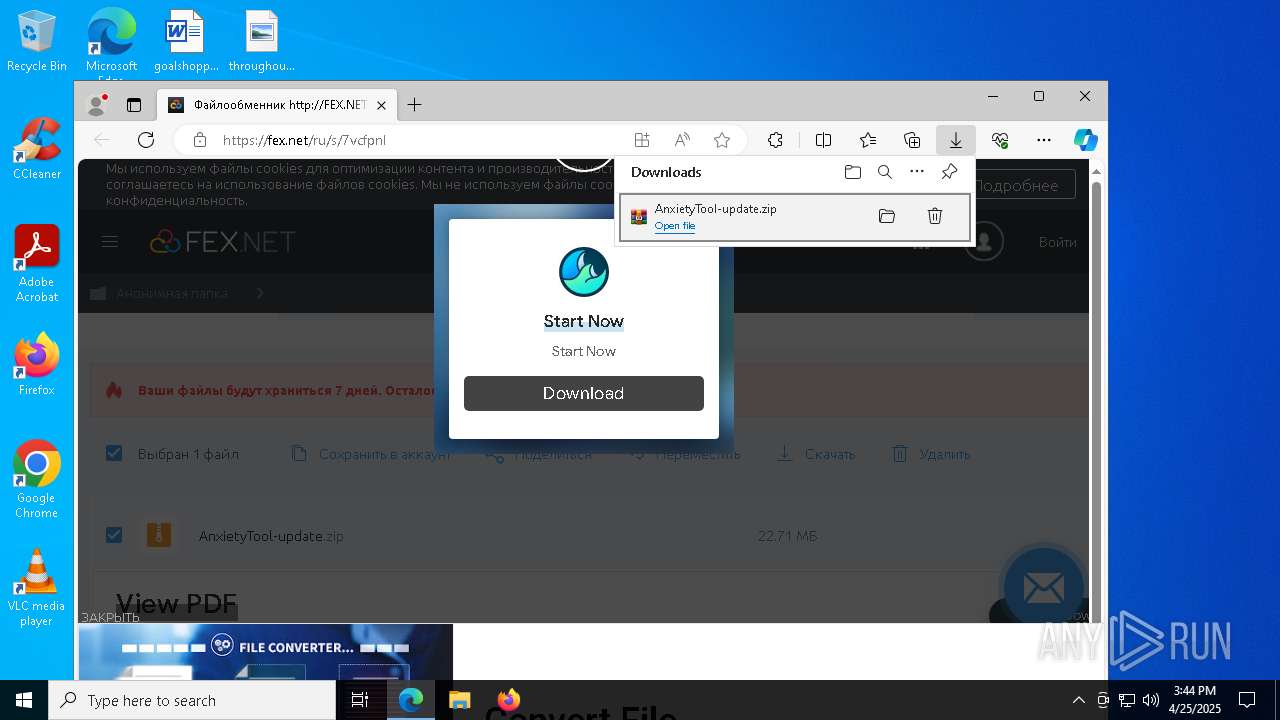The width and height of the screenshot is (1280, 720).
Task: Click the Удалить delete action
Action: tap(931, 454)
